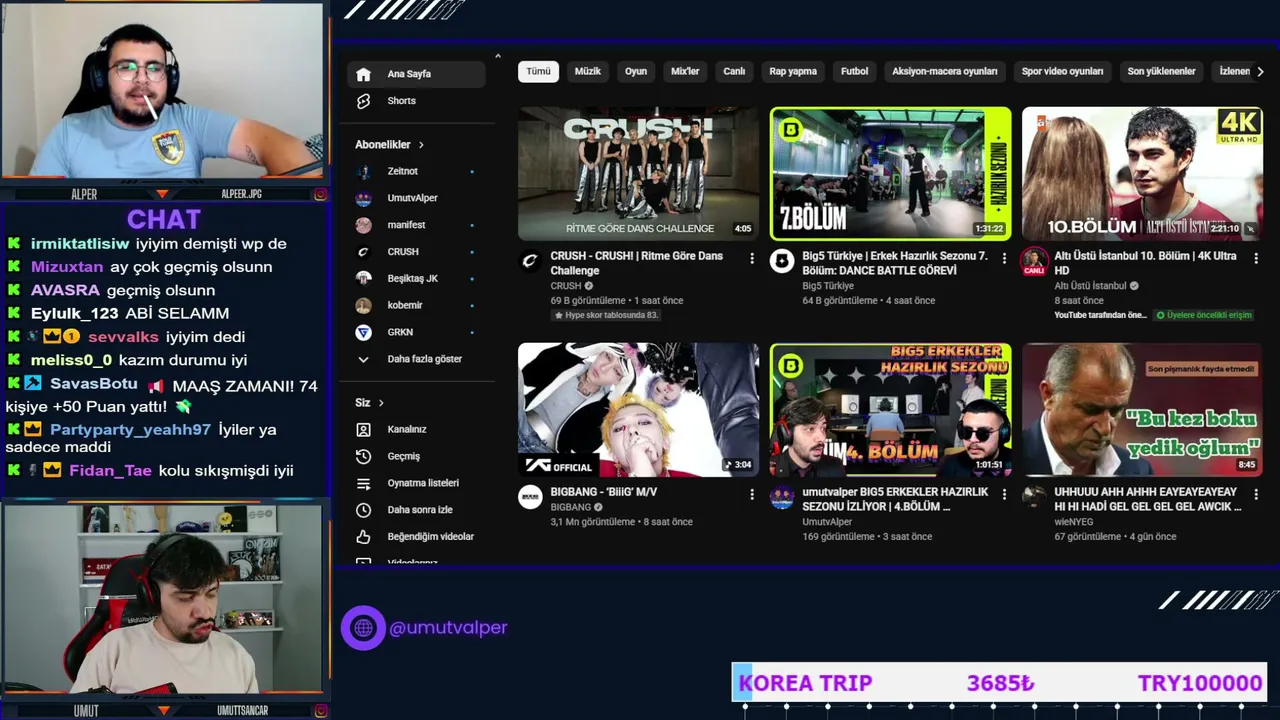Click the Hype skor tablosunda 83. badge
This screenshot has width=1280, height=720.
tap(606, 315)
